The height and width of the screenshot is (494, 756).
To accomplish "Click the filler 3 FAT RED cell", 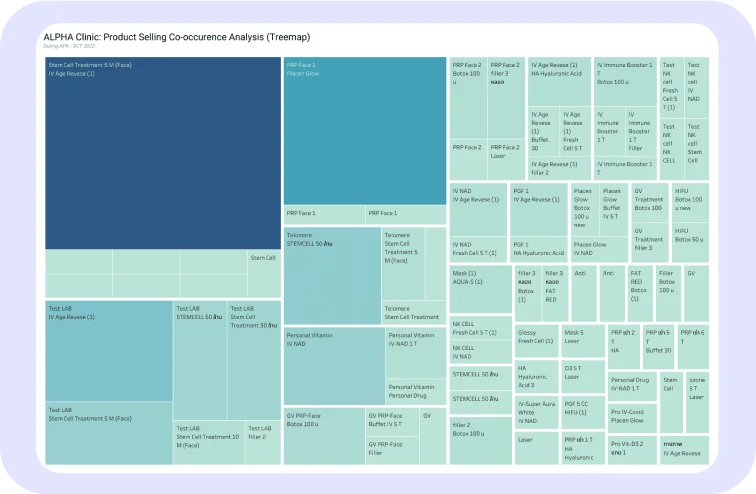I will pos(554,294).
